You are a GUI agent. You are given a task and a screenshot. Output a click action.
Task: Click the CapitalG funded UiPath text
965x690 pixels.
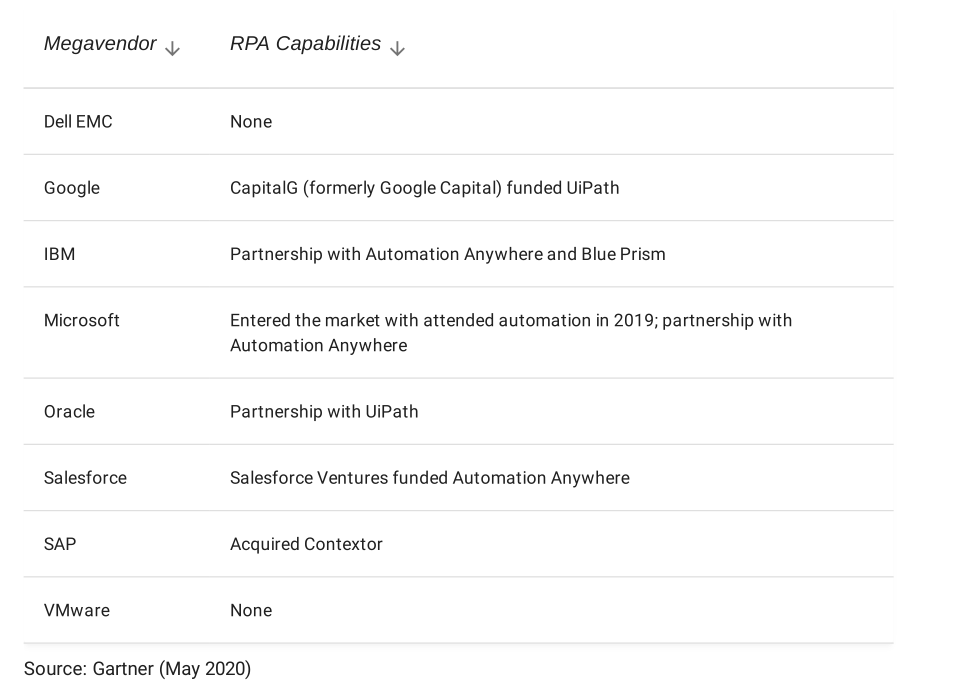[424, 188]
